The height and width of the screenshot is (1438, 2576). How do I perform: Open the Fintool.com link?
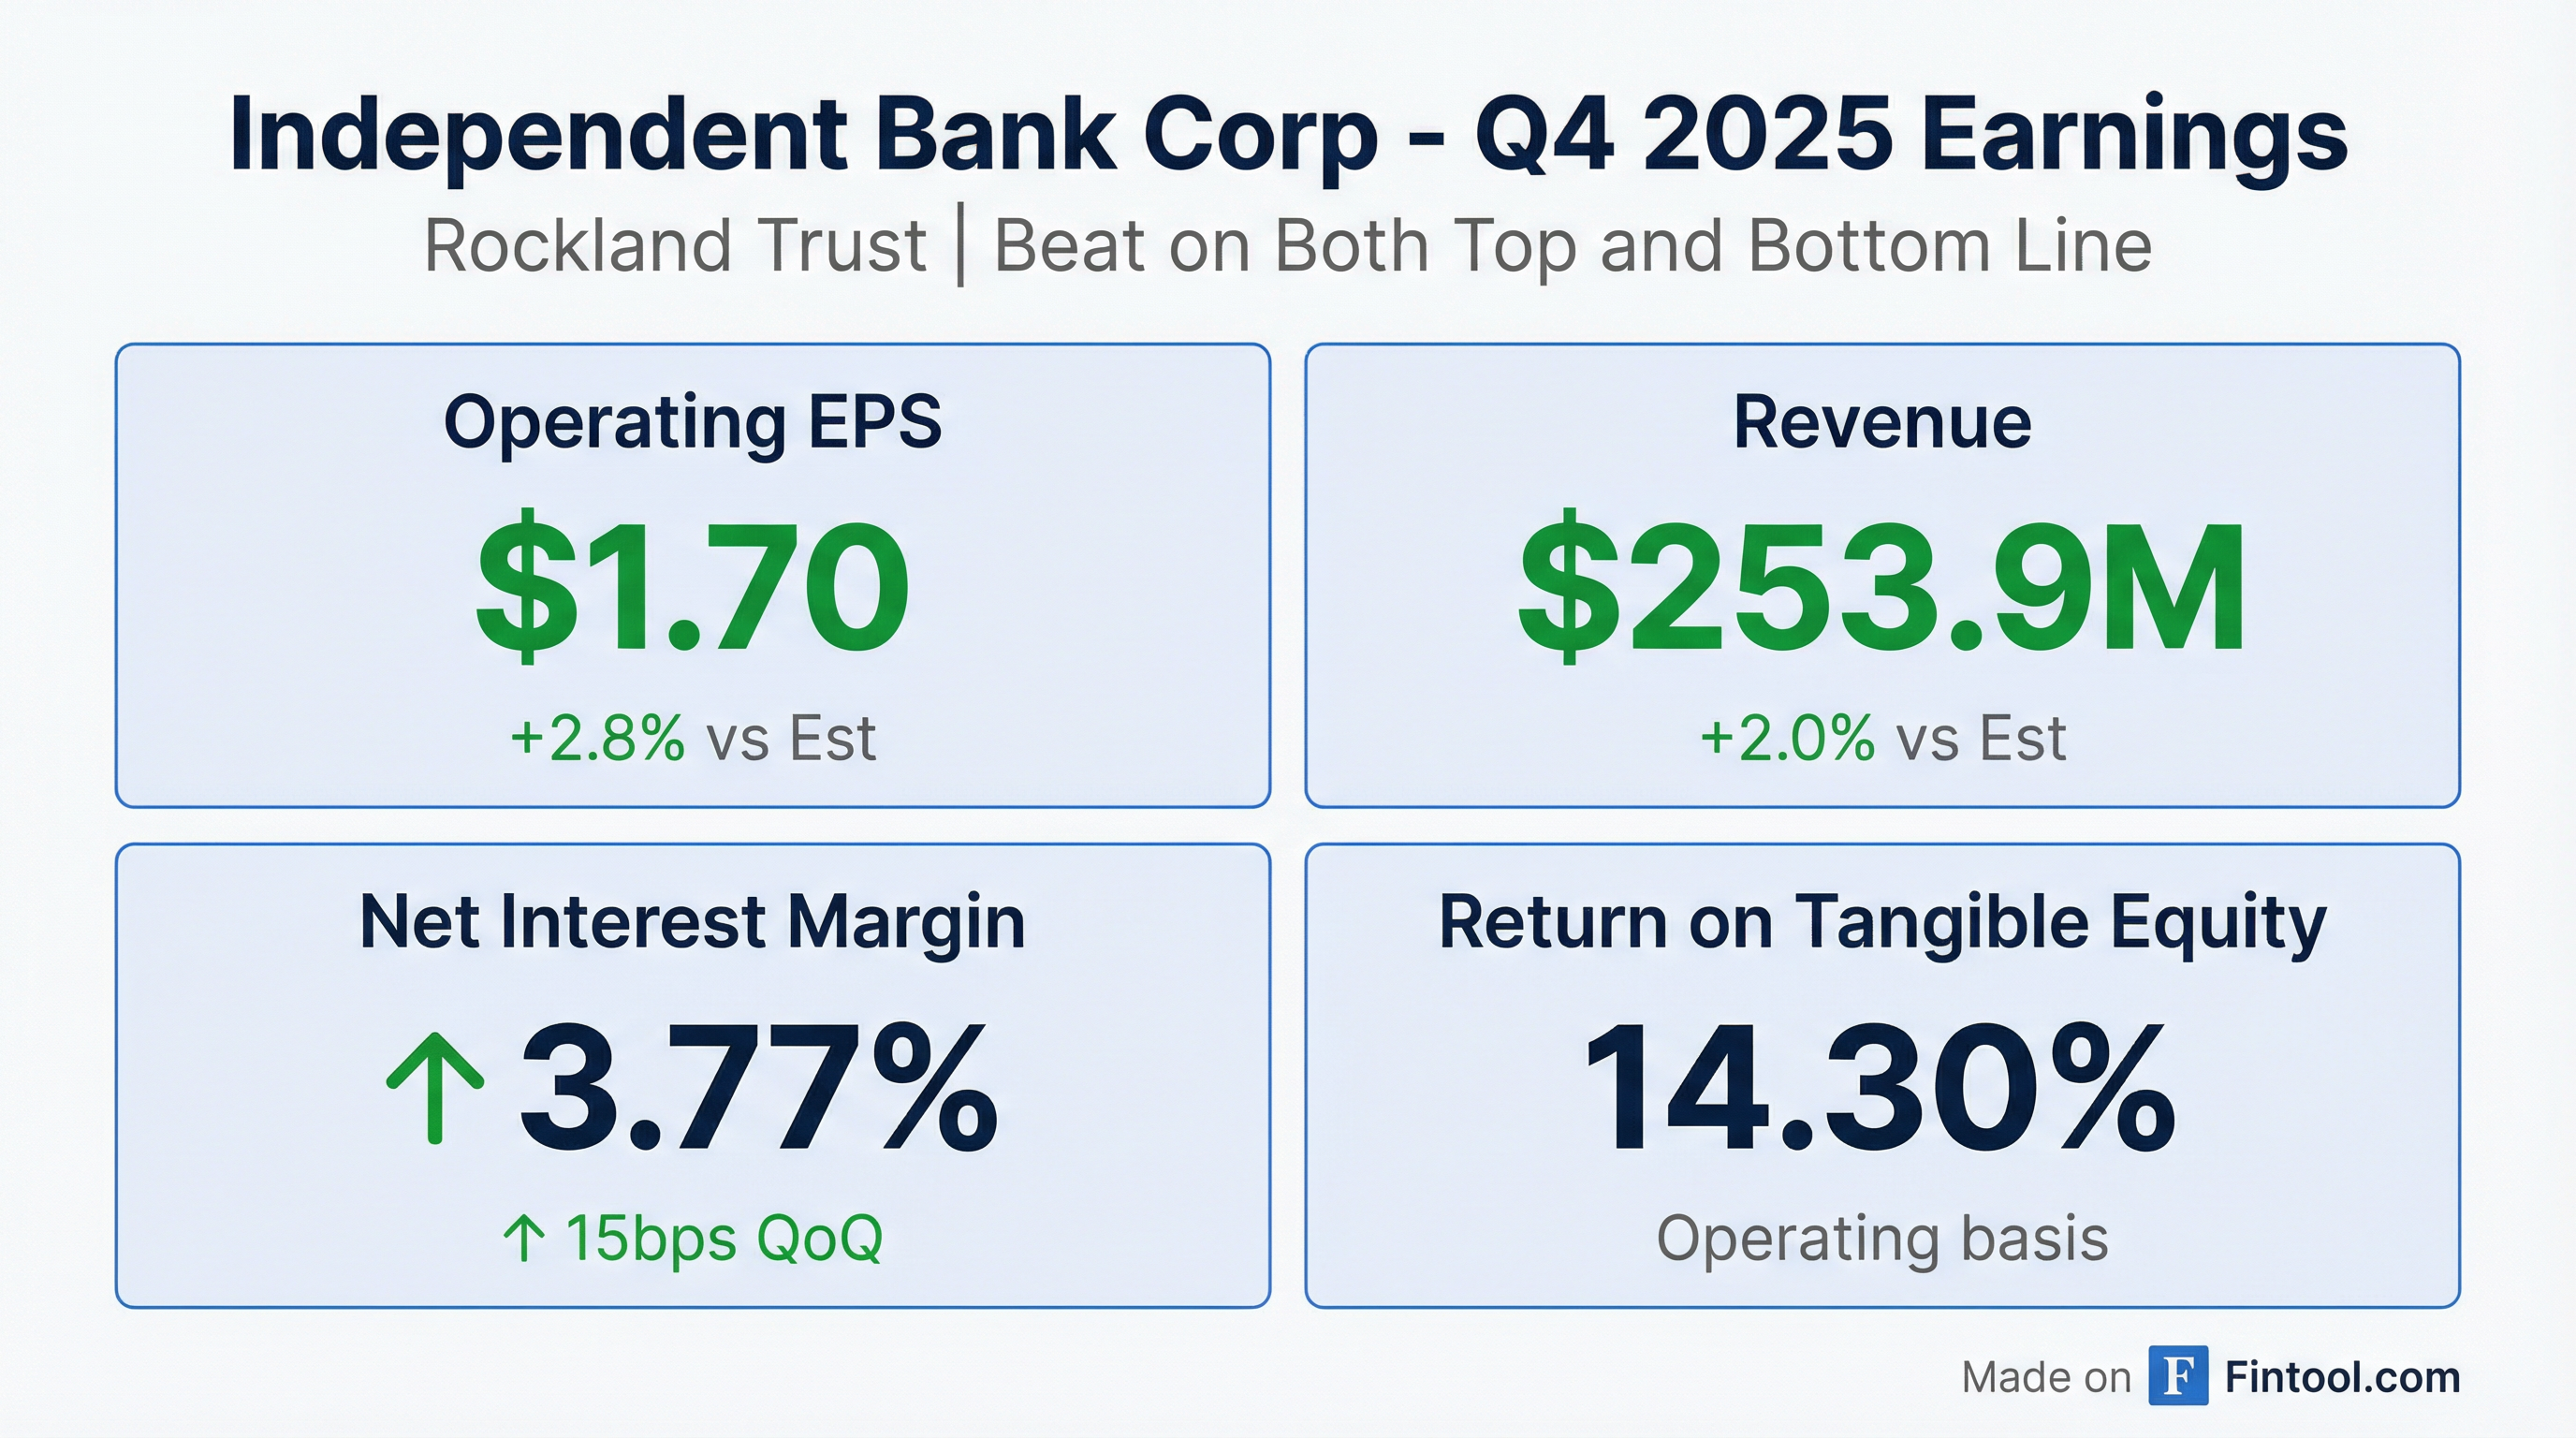coord(2342,1377)
